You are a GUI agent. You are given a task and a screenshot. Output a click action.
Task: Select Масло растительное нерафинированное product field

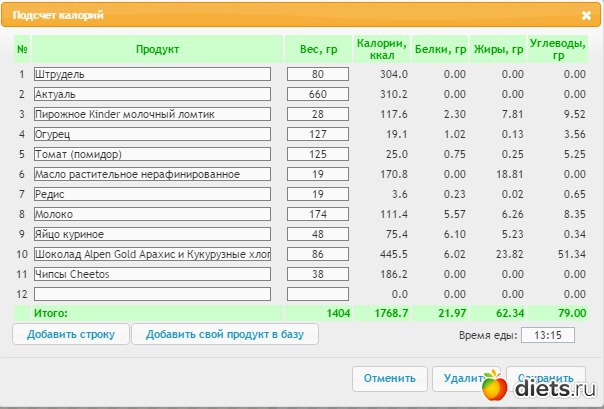click(x=153, y=174)
